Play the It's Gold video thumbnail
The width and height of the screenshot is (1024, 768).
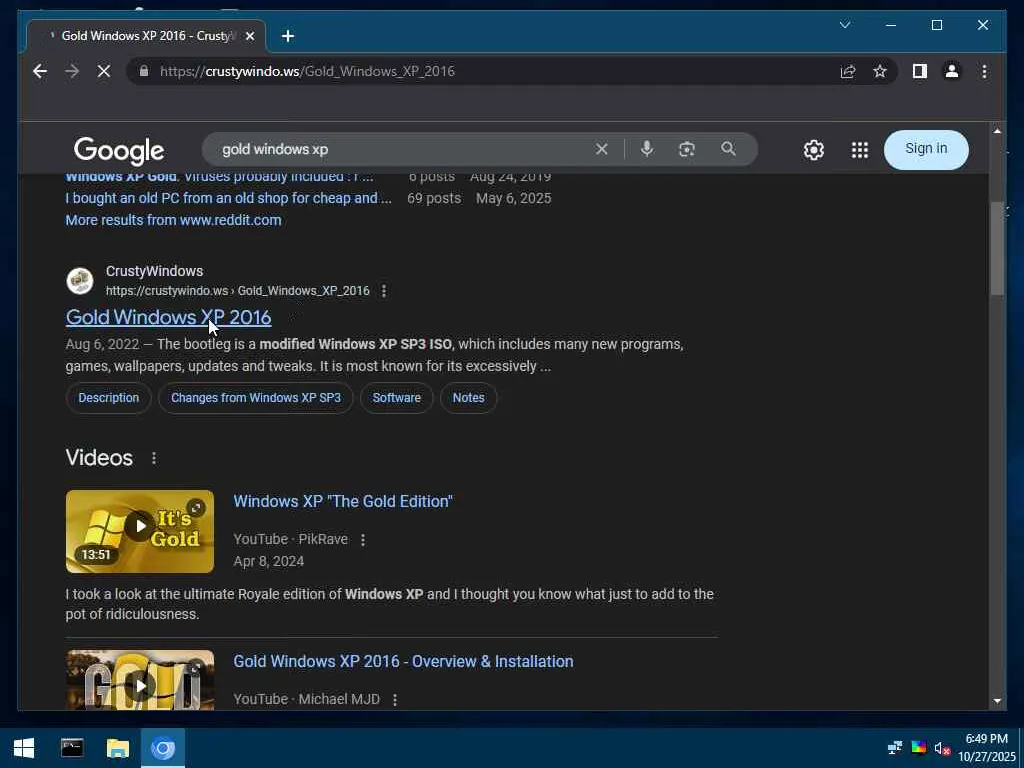pyautogui.click(x=140, y=531)
